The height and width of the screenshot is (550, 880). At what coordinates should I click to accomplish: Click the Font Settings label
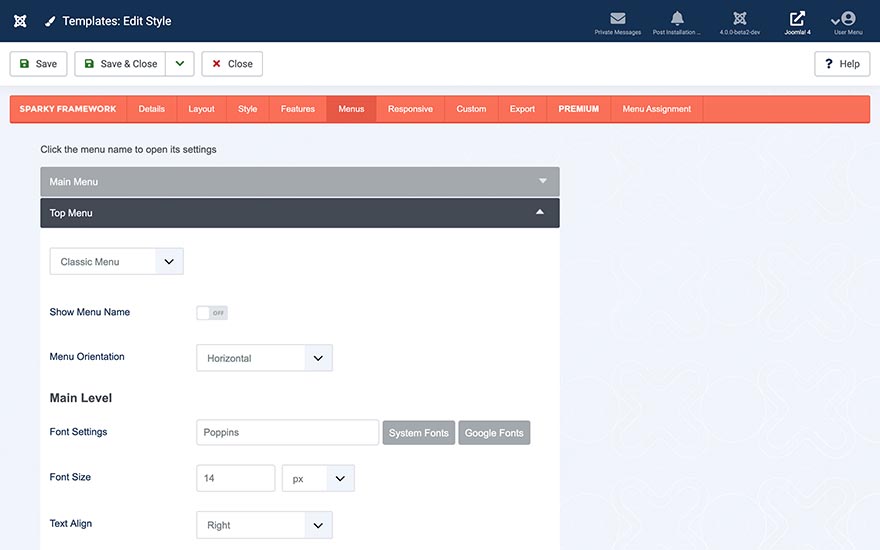point(78,432)
